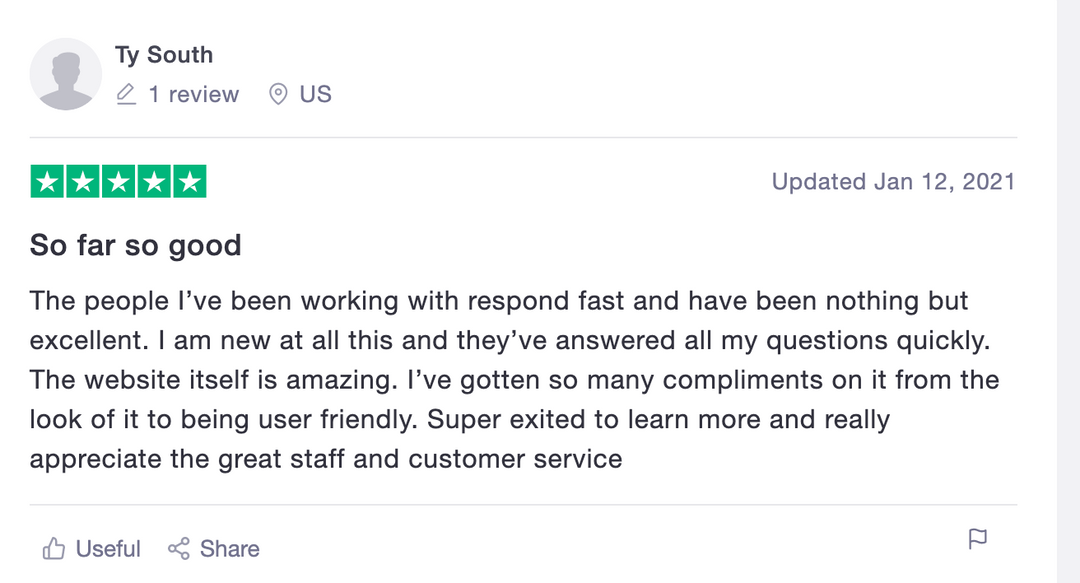Click the fifth green rating star
The width and height of the screenshot is (1080, 583).
click(x=190, y=182)
